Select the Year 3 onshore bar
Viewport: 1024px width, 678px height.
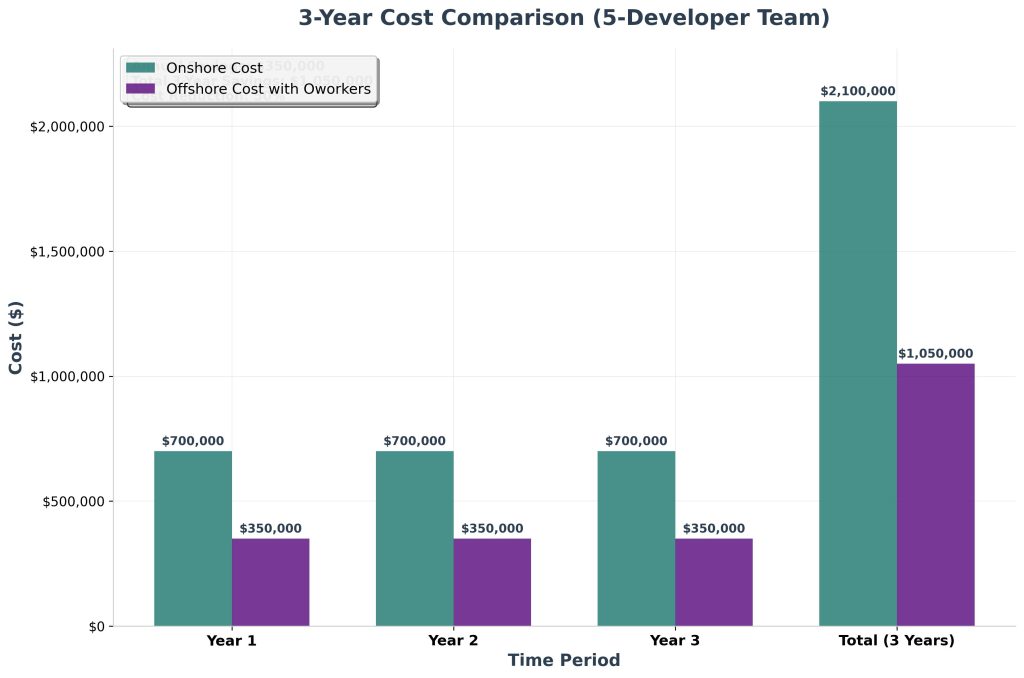point(636,540)
